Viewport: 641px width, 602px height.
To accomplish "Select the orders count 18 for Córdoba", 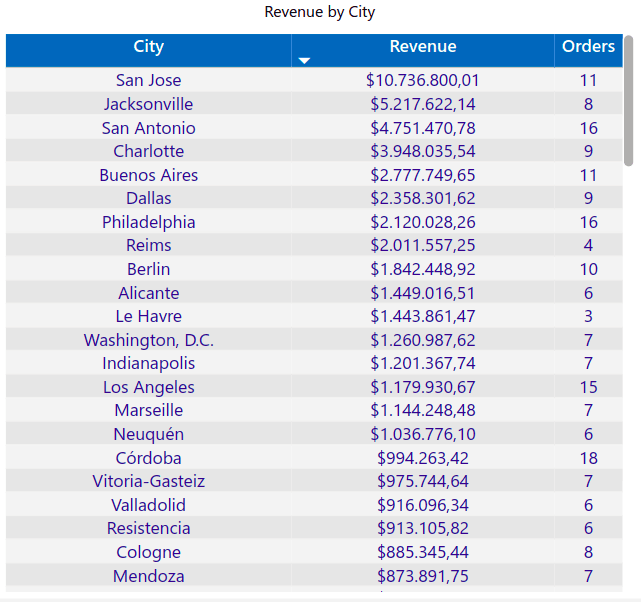I will (588, 458).
